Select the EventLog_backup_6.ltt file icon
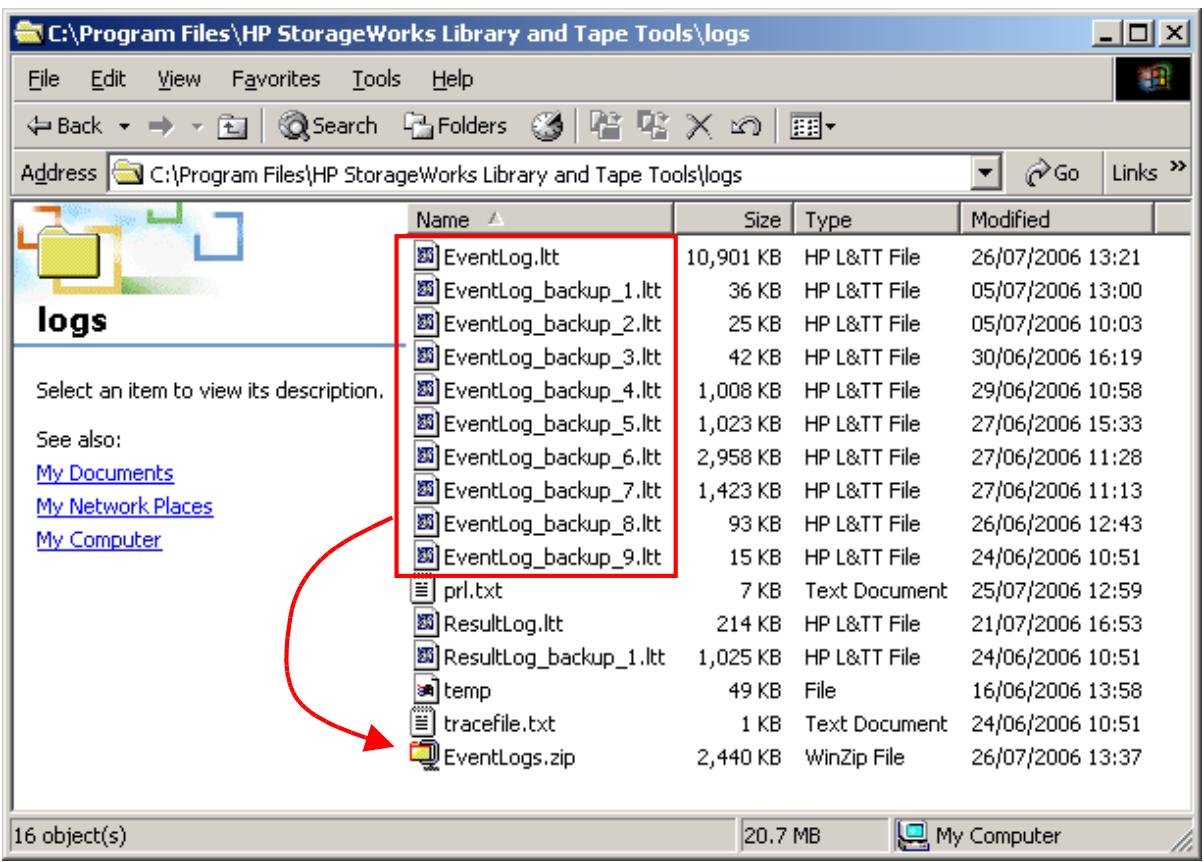This screenshot has height=862, width=1204. (x=426, y=456)
